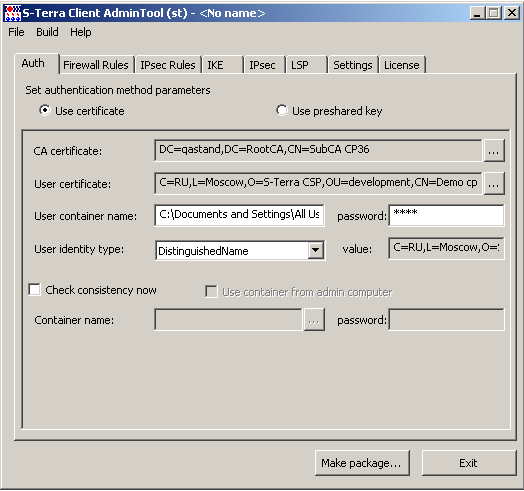The height and width of the screenshot is (491, 524).
Task: Open the Build menu
Action: pos(47,32)
